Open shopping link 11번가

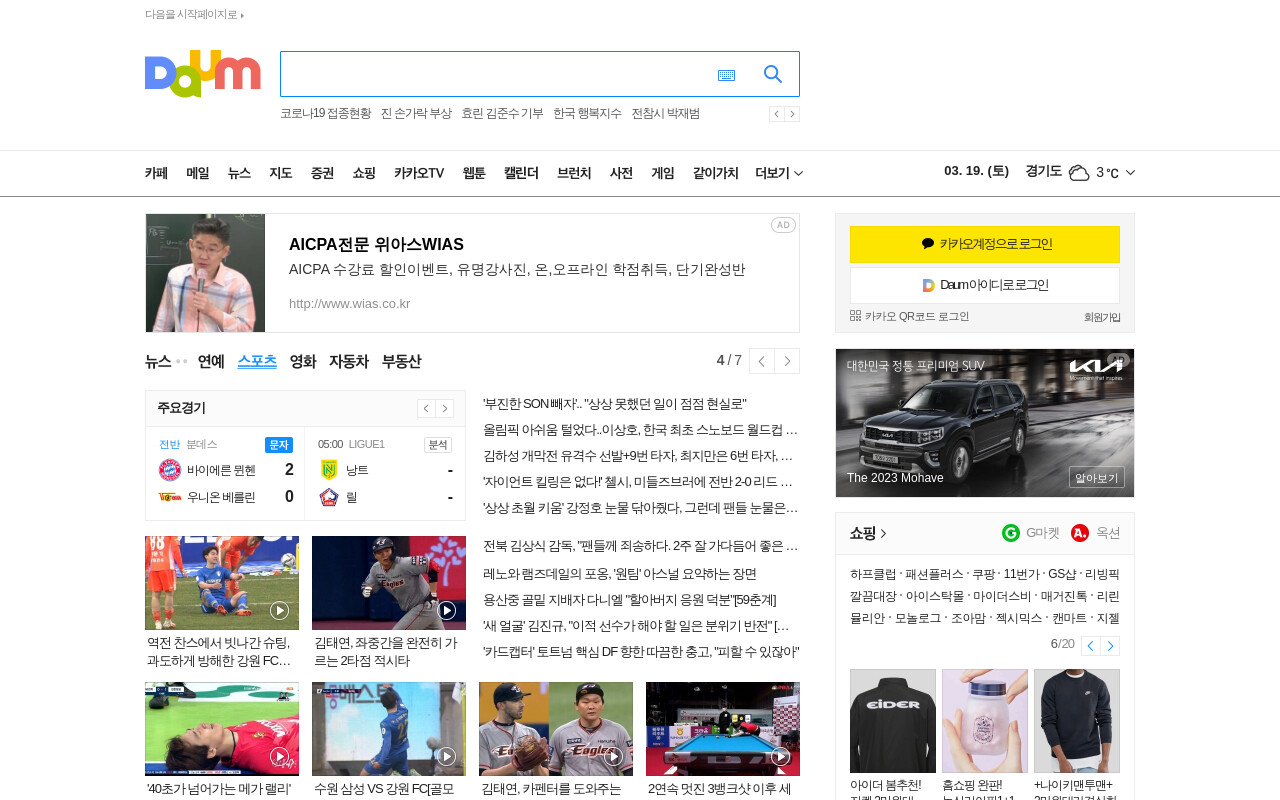1021,574
